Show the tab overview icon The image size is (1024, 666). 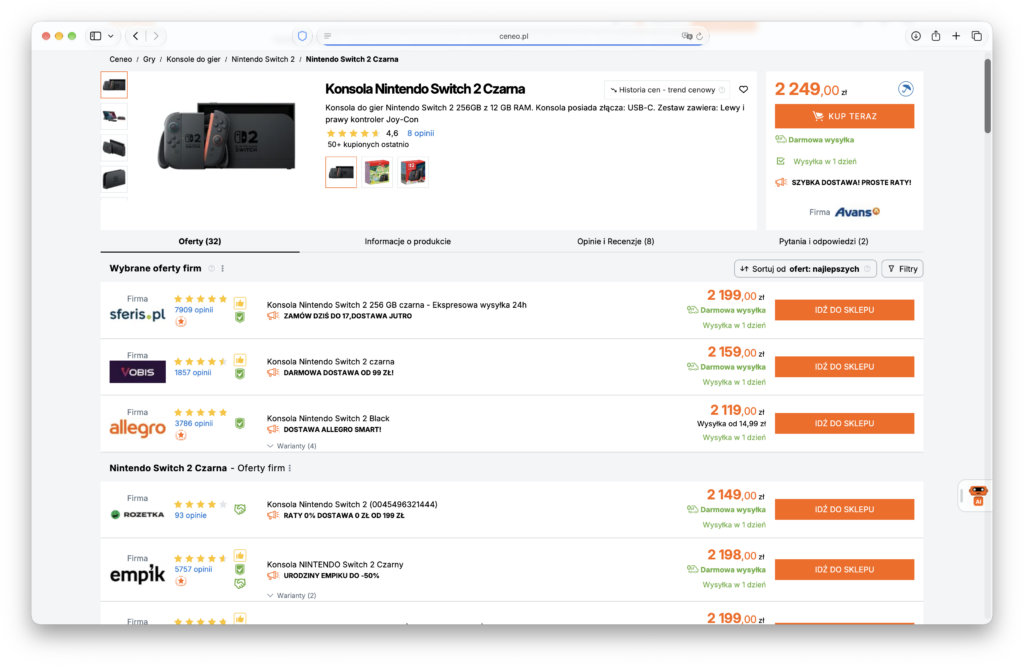(976, 36)
